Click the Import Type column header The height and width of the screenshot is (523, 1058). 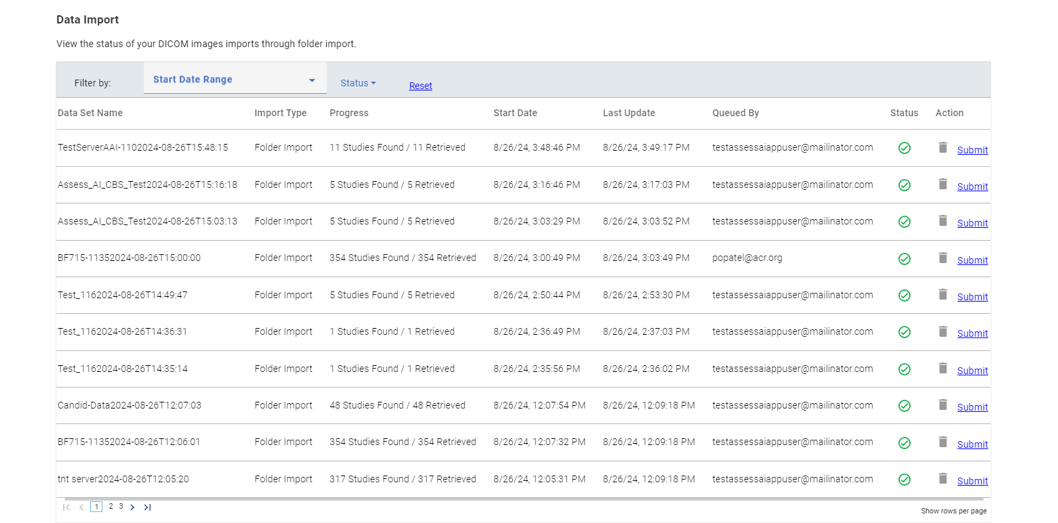[280, 113]
